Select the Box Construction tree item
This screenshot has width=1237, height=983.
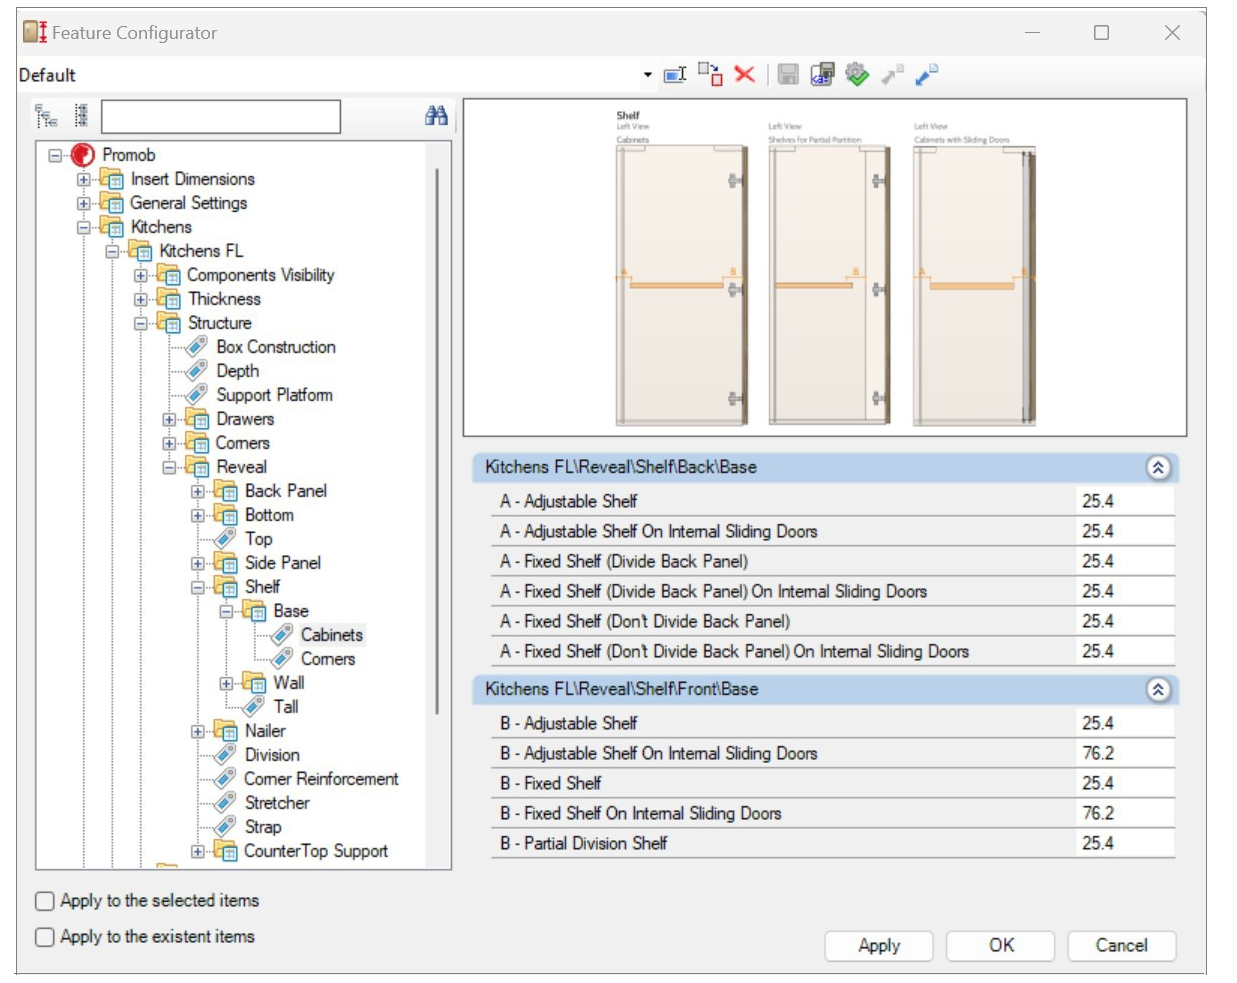[275, 347]
